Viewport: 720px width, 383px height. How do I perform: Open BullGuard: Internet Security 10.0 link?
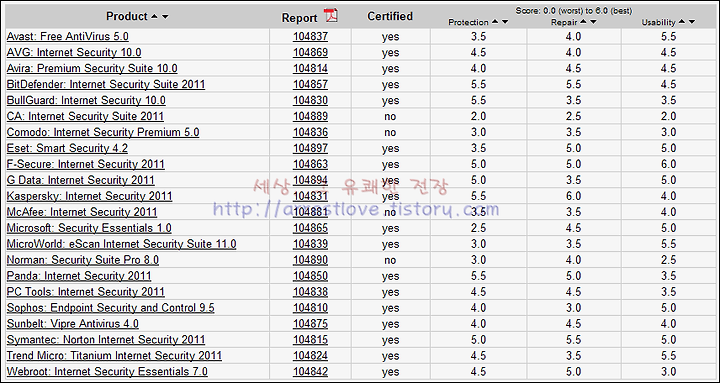pyautogui.click(x=86, y=100)
